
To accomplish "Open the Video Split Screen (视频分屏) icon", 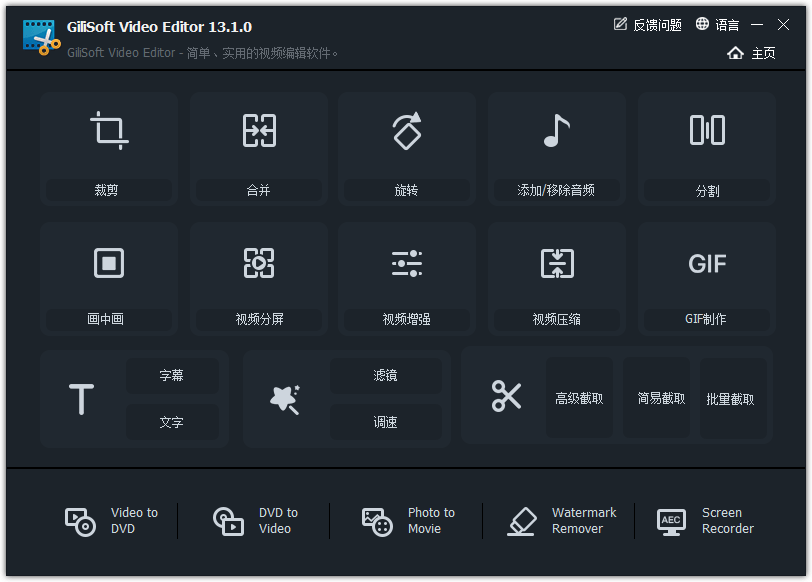I will [259, 263].
